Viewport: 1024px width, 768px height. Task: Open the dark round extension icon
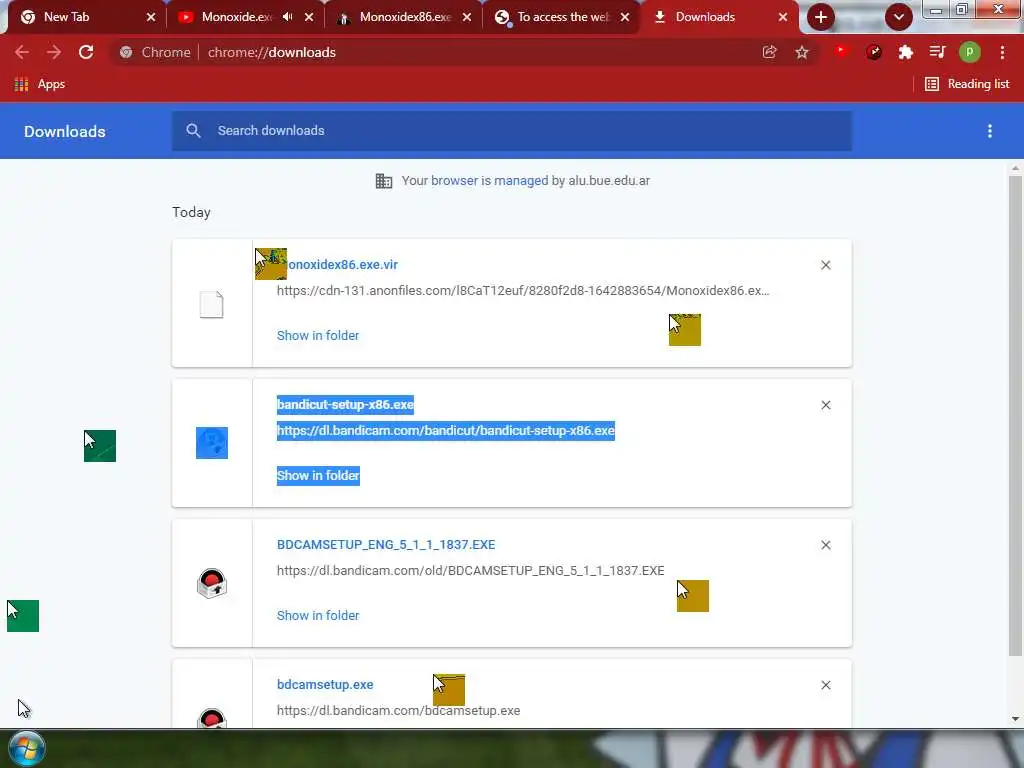(874, 52)
